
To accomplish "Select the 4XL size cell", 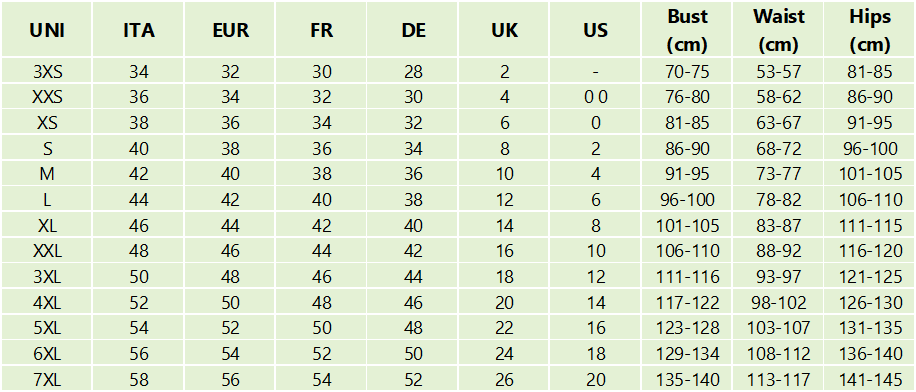I will click(x=47, y=302).
